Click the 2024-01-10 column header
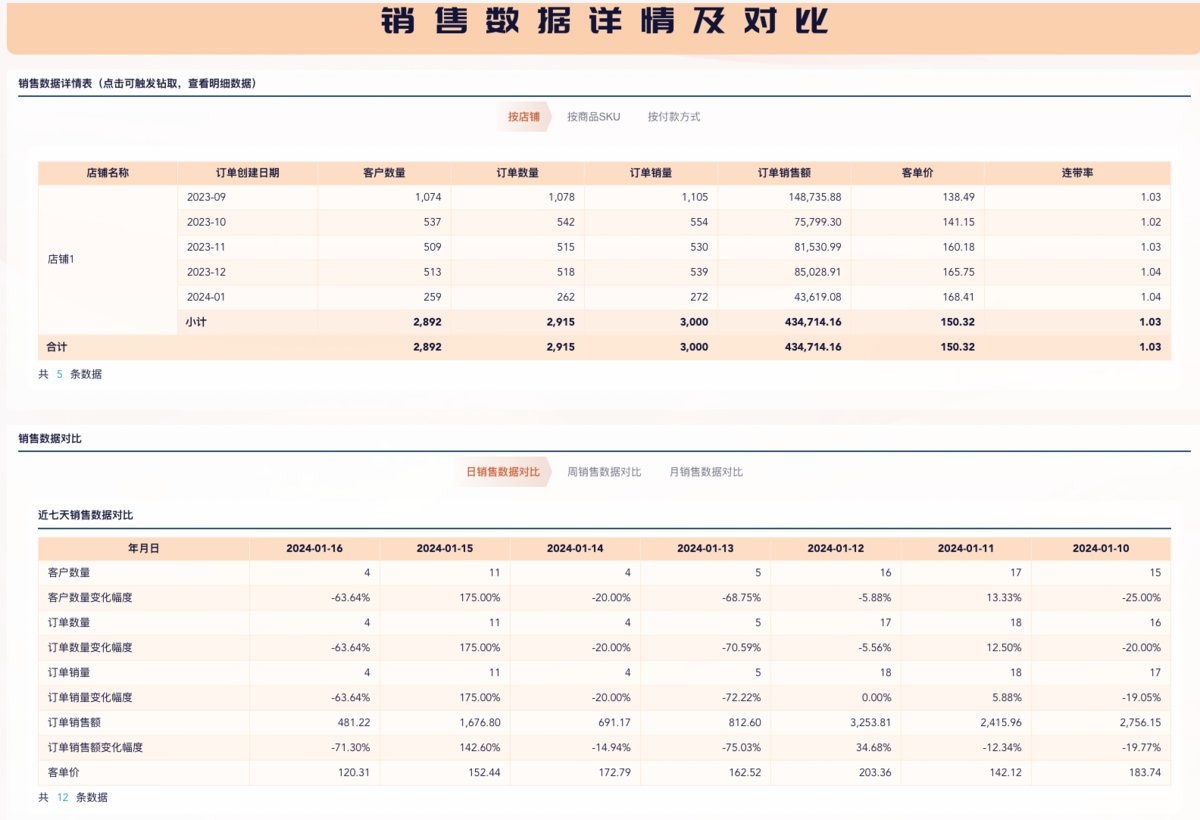Viewport: 1200px width, 820px height. [1101, 548]
